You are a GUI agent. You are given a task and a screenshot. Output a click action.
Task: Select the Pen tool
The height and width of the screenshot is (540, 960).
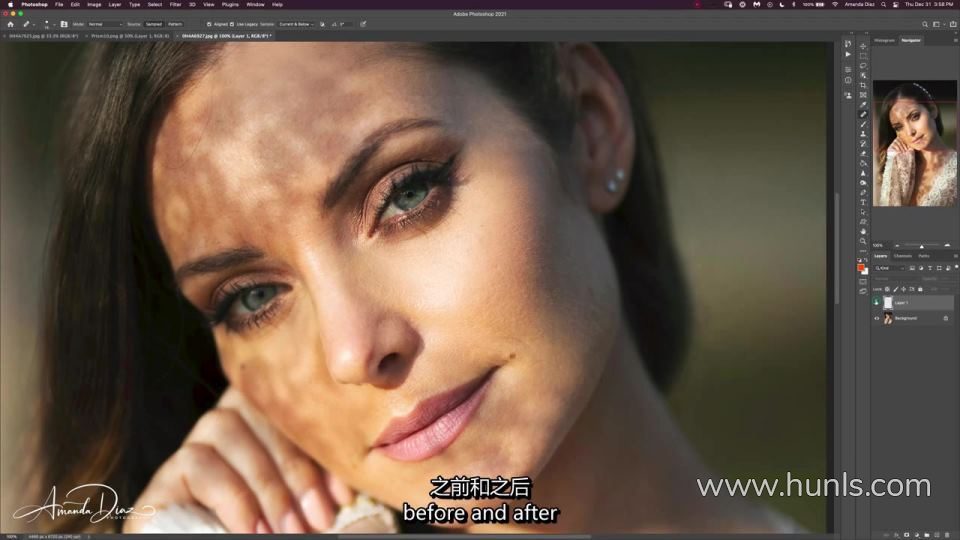[x=863, y=192]
